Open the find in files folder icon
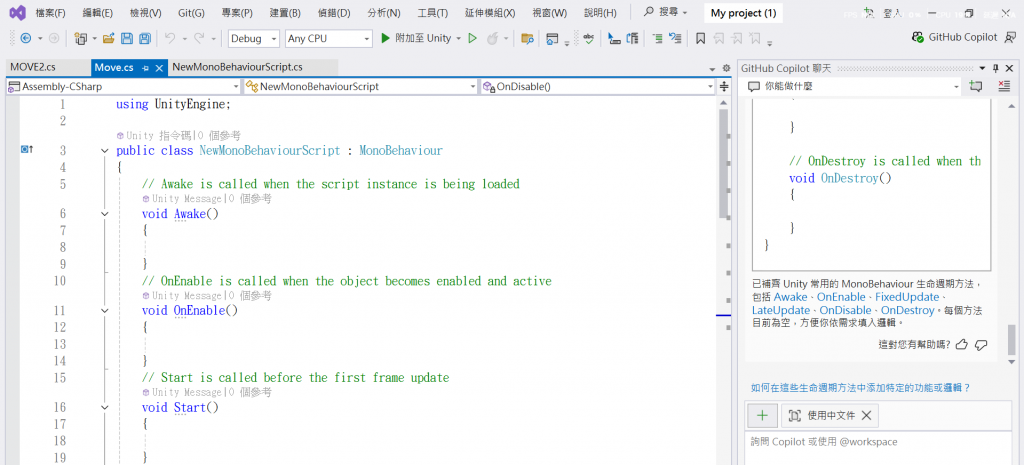 [x=527, y=39]
